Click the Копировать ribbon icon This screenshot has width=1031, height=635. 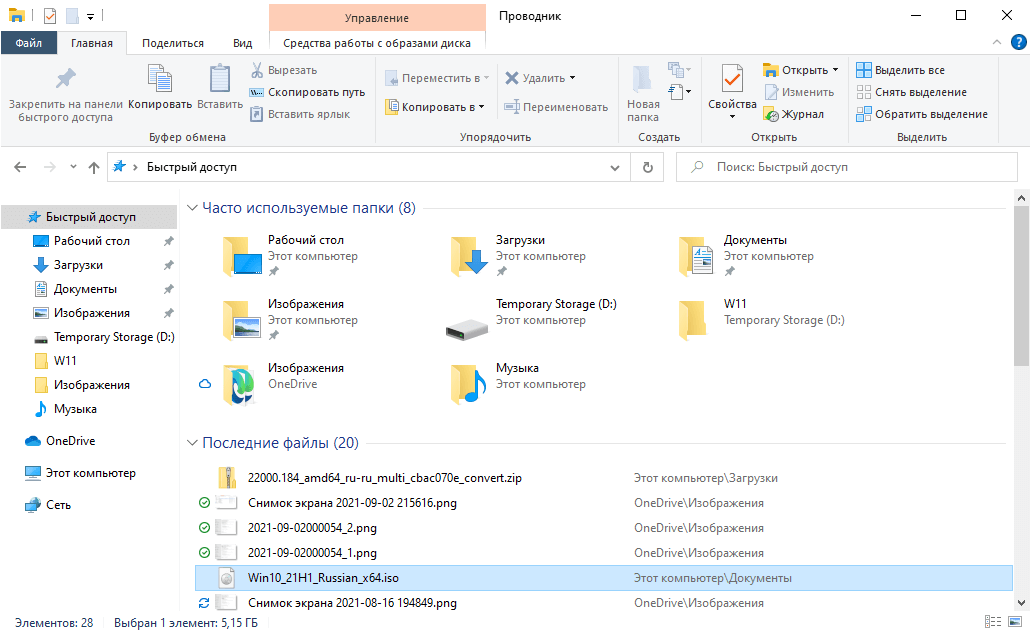pyautogui.click(x=160, y=78)
